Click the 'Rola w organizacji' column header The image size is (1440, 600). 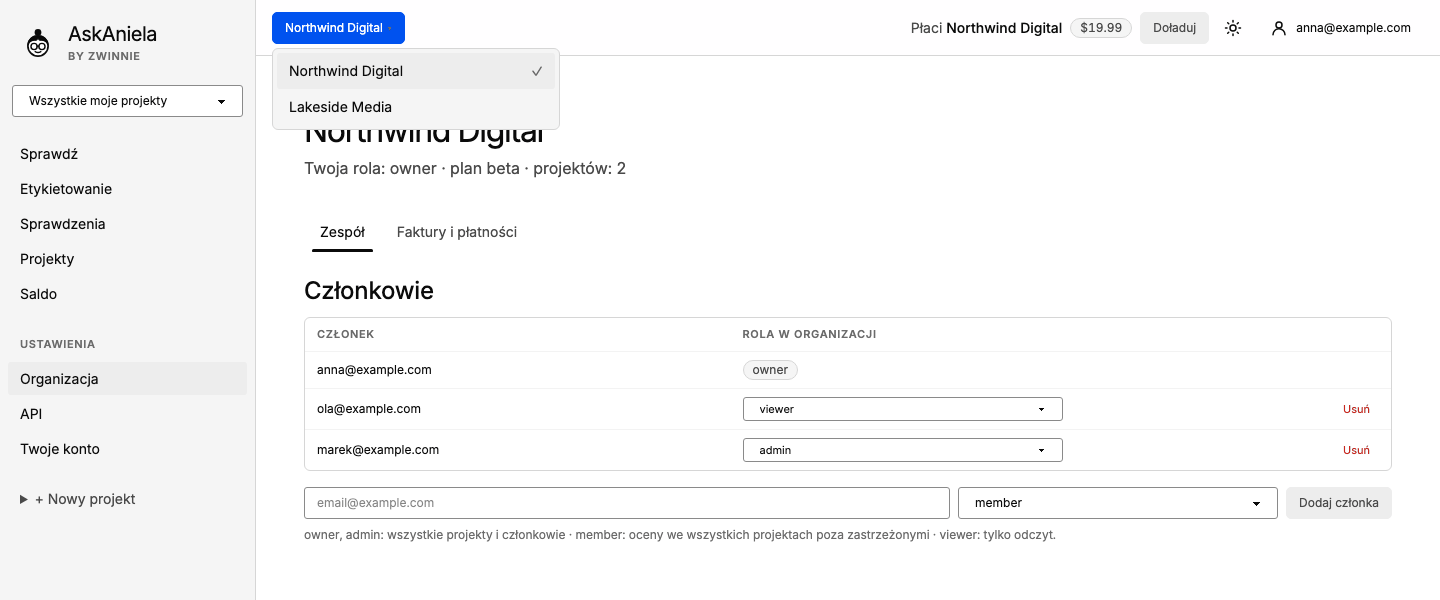[809, 334]
